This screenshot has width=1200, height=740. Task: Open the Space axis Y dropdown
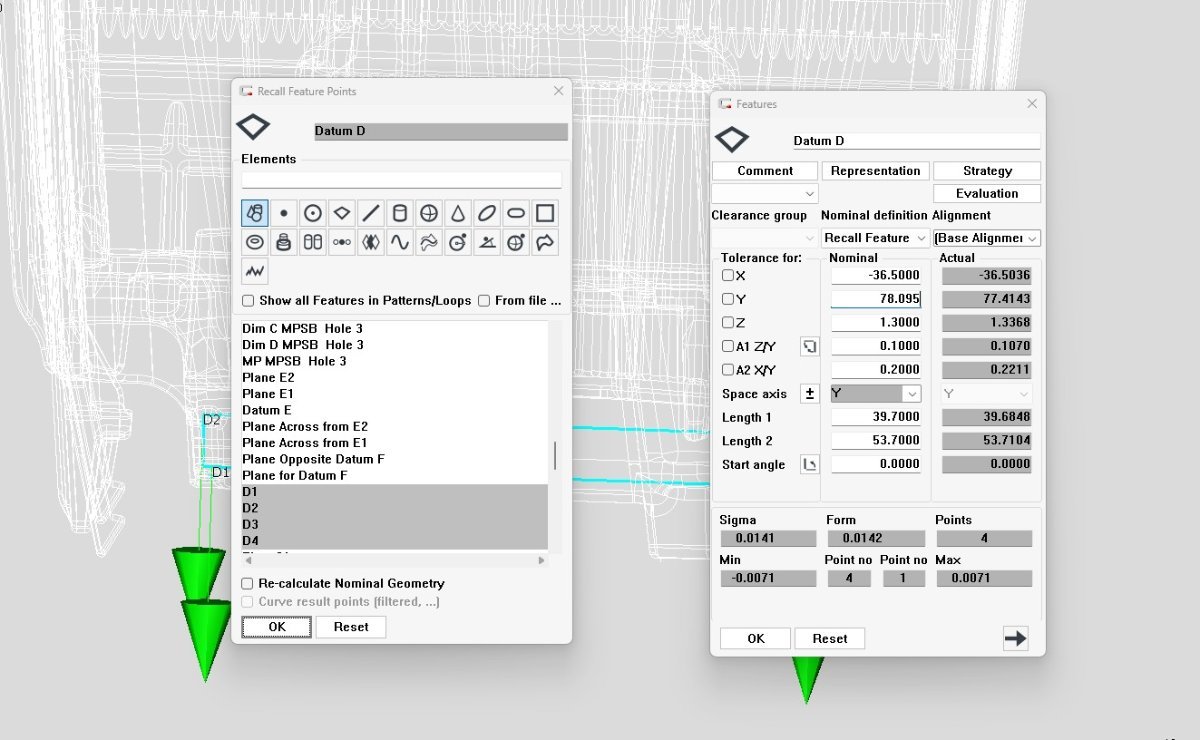875,394
